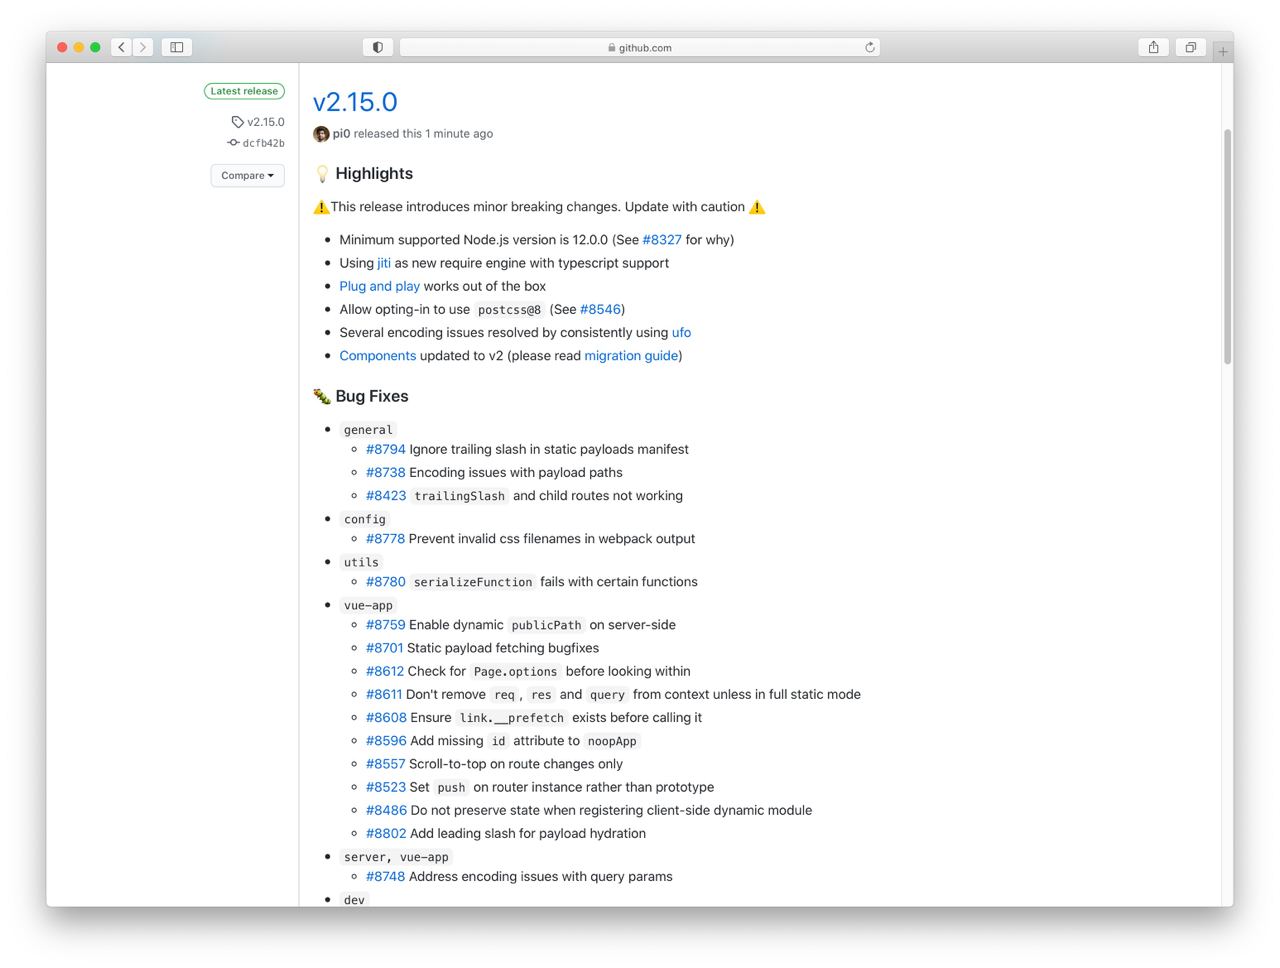The height and width of the screenshot is (968, 1280).
Task: Open #8557 Scroll-to-top link
Action: [x=386, y=764]
